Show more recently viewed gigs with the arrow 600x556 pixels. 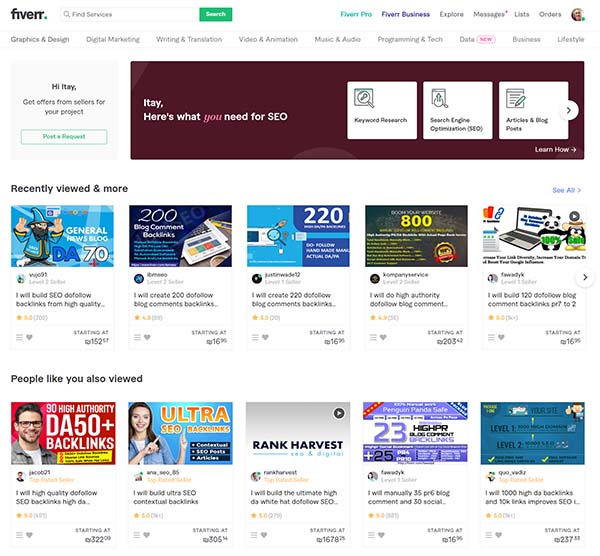585,277
